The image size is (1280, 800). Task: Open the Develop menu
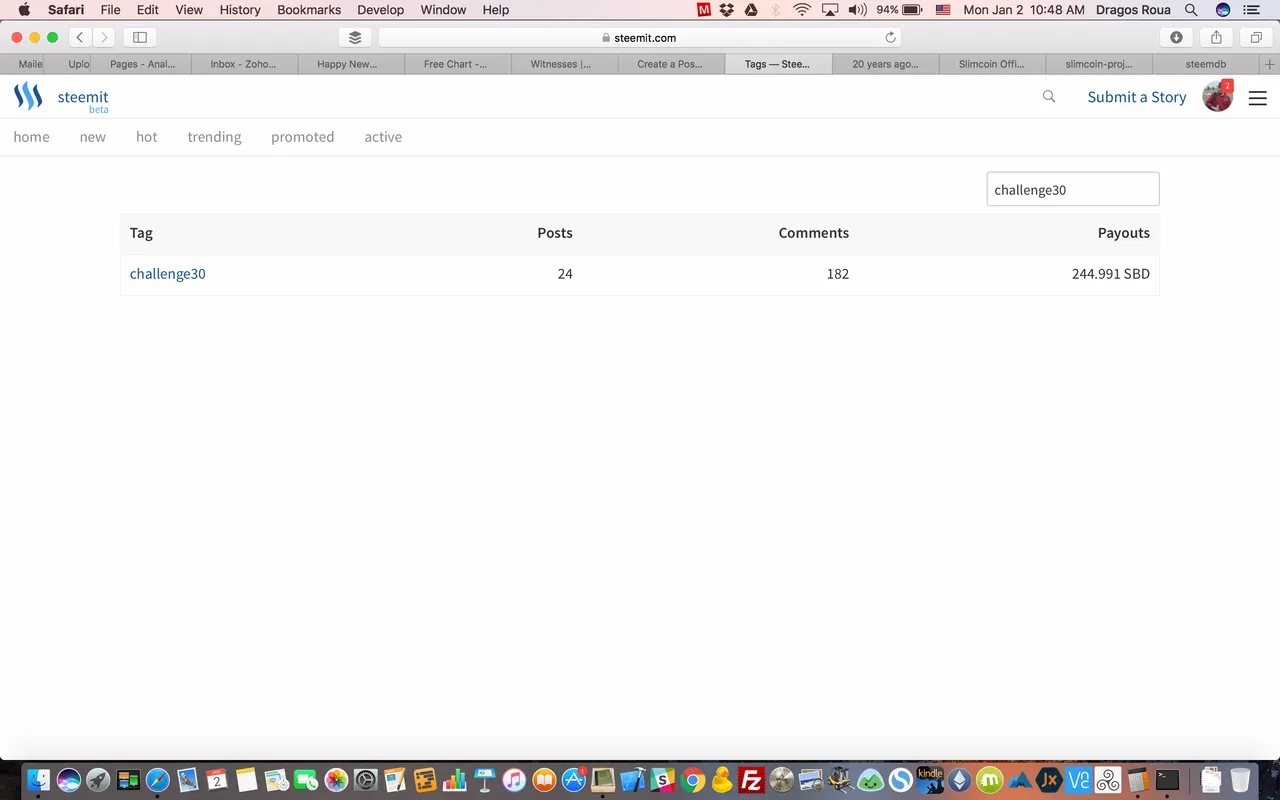click(381, 10)
